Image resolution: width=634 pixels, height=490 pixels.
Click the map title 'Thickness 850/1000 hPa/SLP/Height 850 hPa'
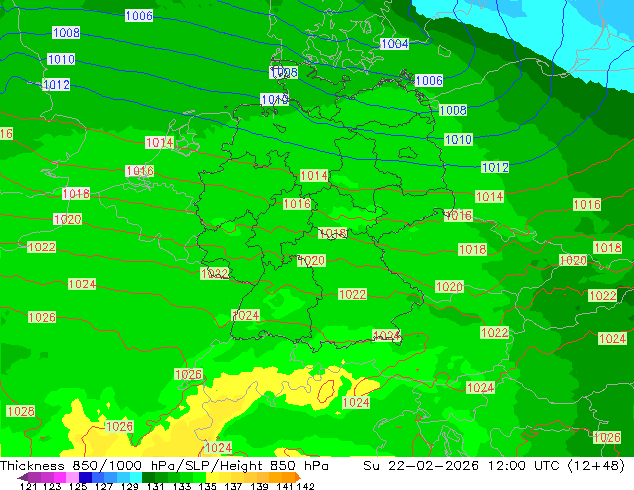tap(164, 466)
